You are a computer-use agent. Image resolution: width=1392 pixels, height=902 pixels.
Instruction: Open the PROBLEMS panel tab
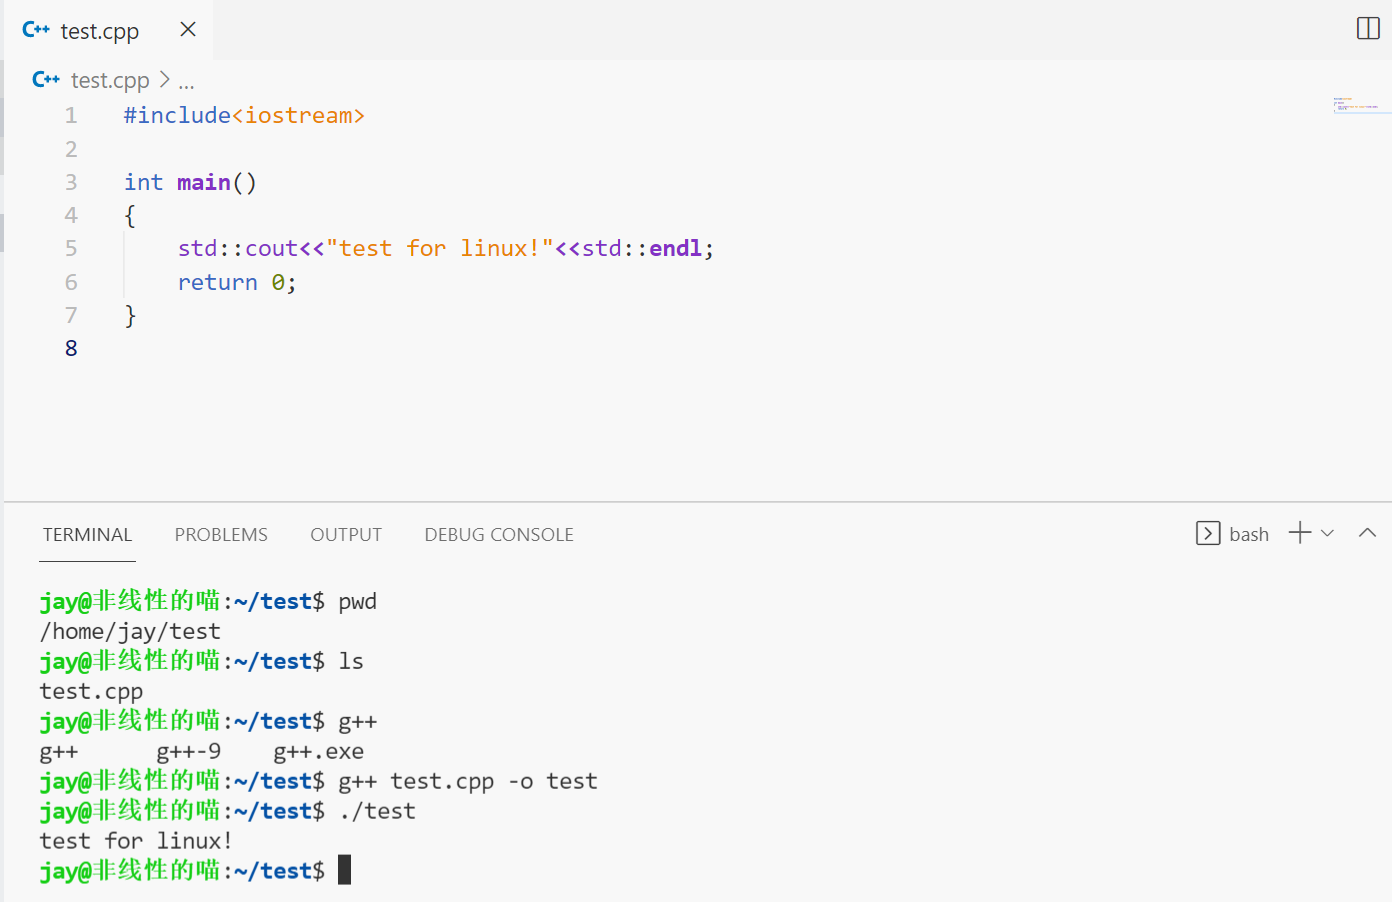click(x=221, y=535)
